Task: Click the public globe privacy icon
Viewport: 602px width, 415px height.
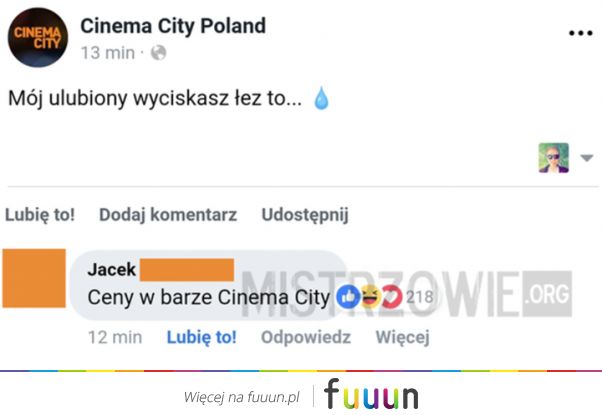Action: 158,53
